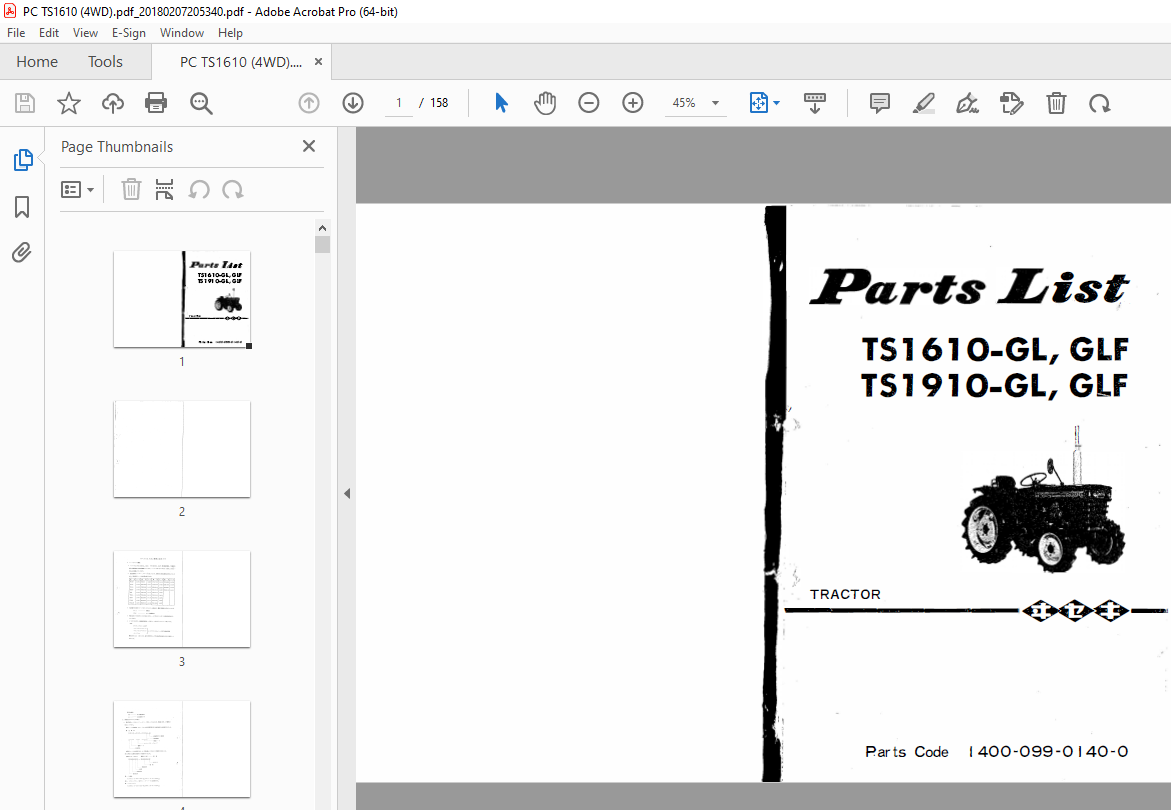The image size is (1171, 810).
Task: Open the View menu
Action: (85, 33)
